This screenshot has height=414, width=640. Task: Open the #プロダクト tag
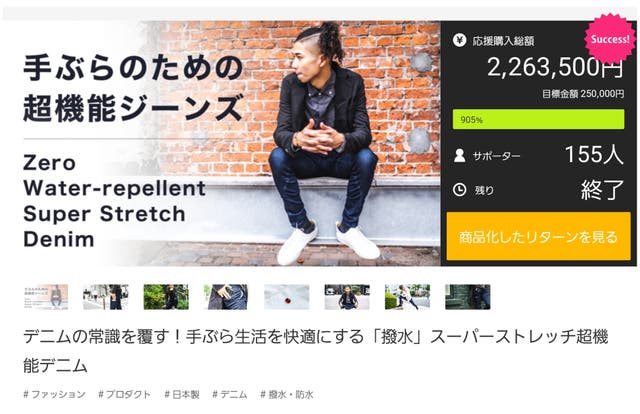pos(124,394)
